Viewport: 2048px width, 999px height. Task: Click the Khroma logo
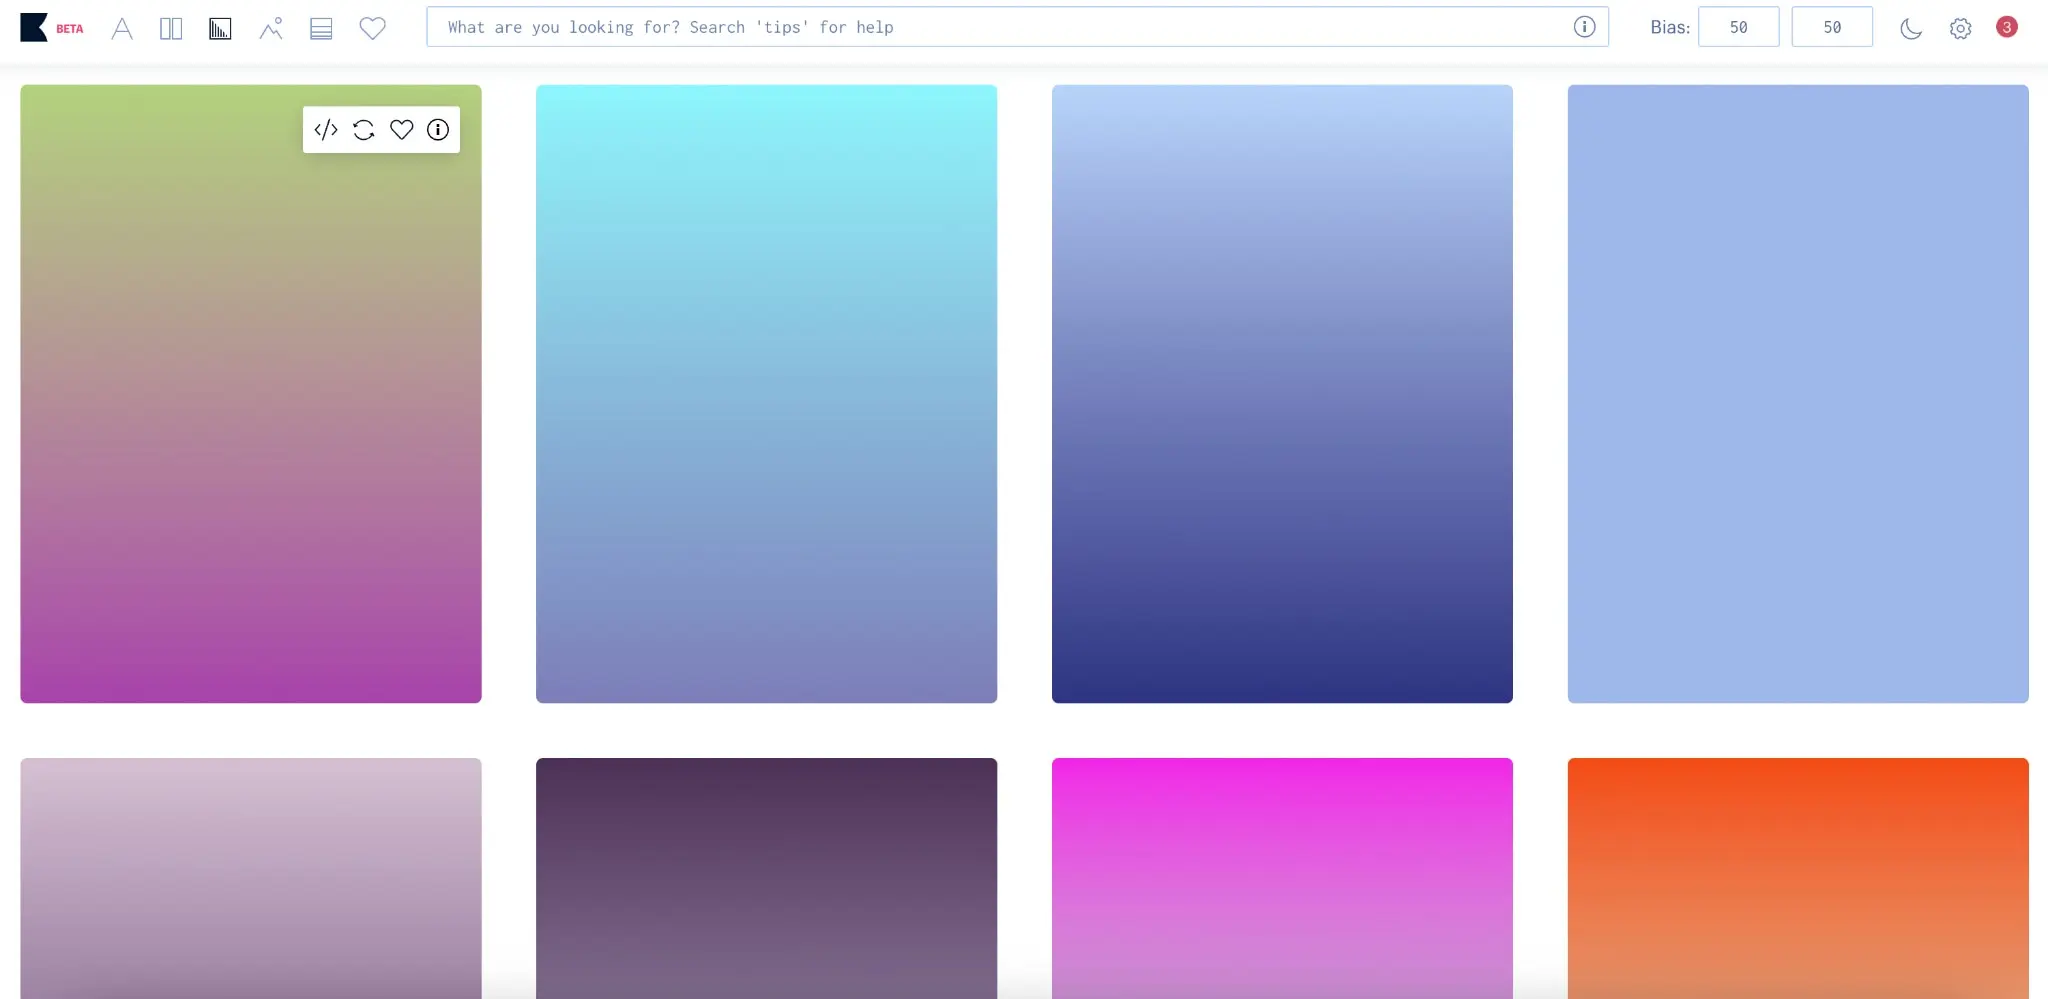(x=33, y=27)
